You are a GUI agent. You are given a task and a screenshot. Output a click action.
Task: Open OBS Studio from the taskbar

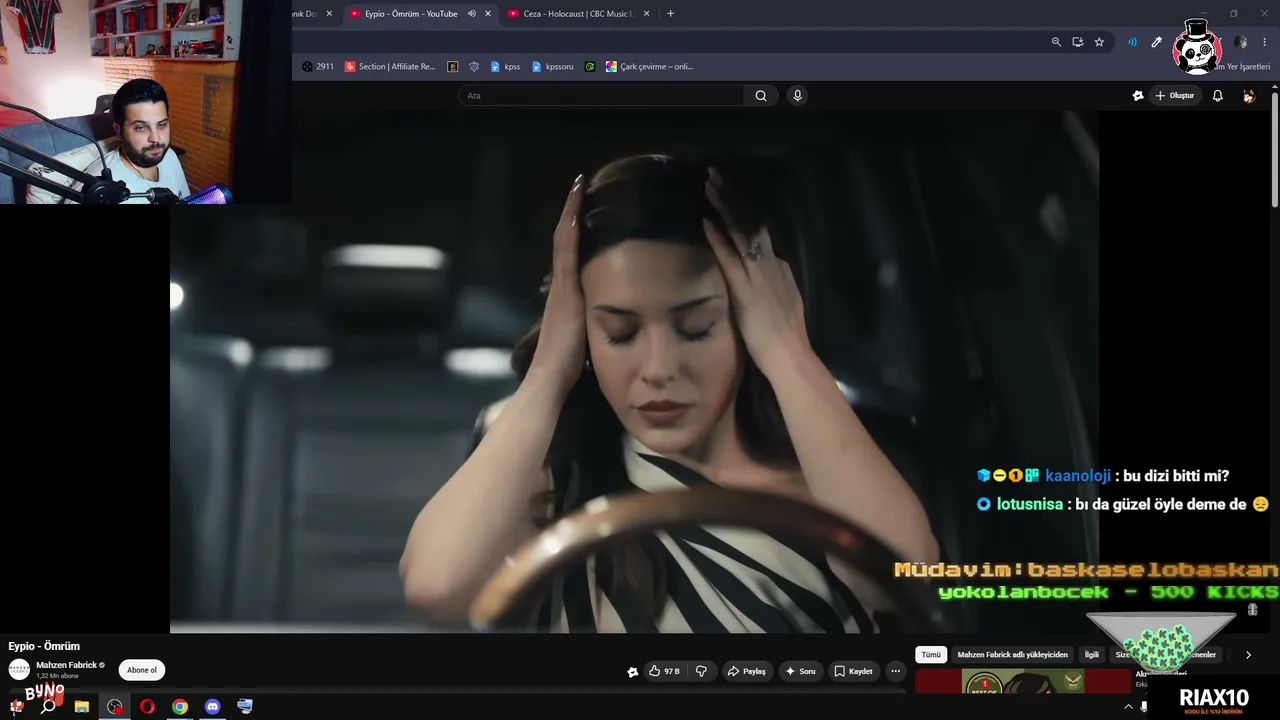pyautogui.click(x=115, y=706)
